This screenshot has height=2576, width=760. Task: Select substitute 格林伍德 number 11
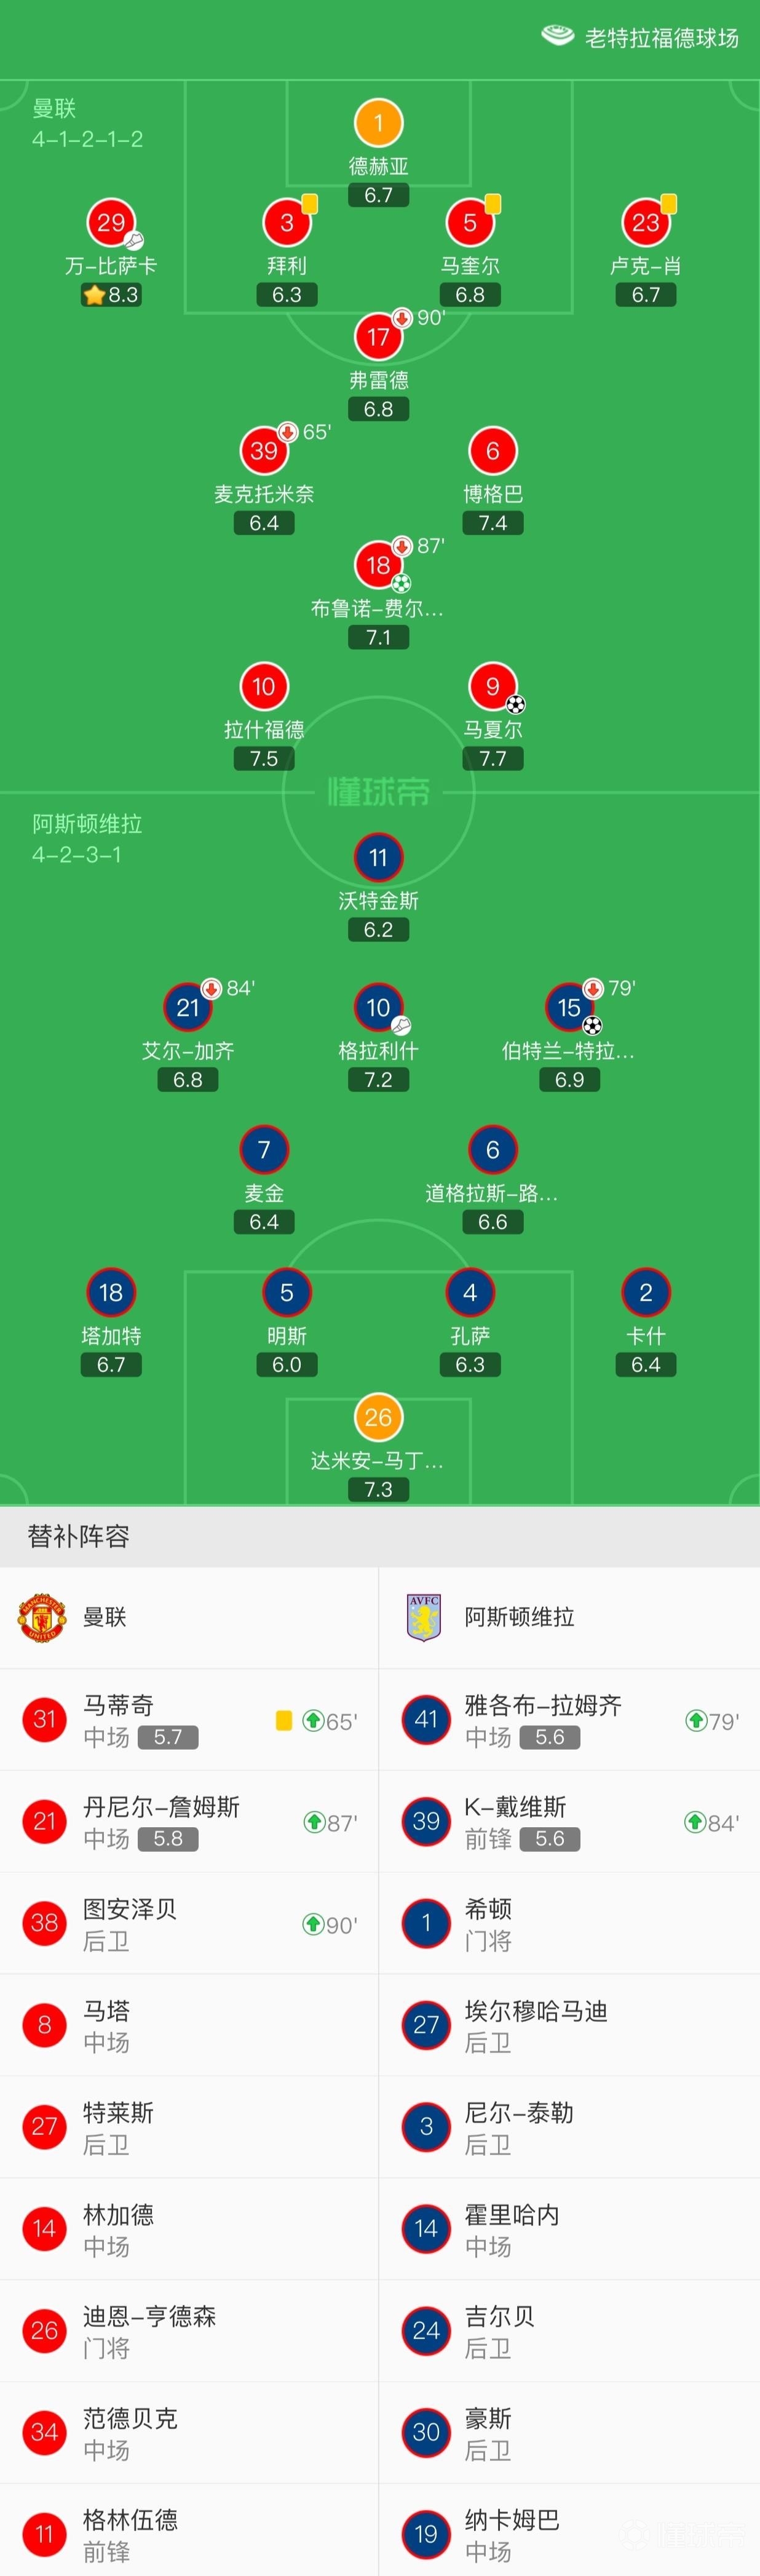[x=44, y=2533]
